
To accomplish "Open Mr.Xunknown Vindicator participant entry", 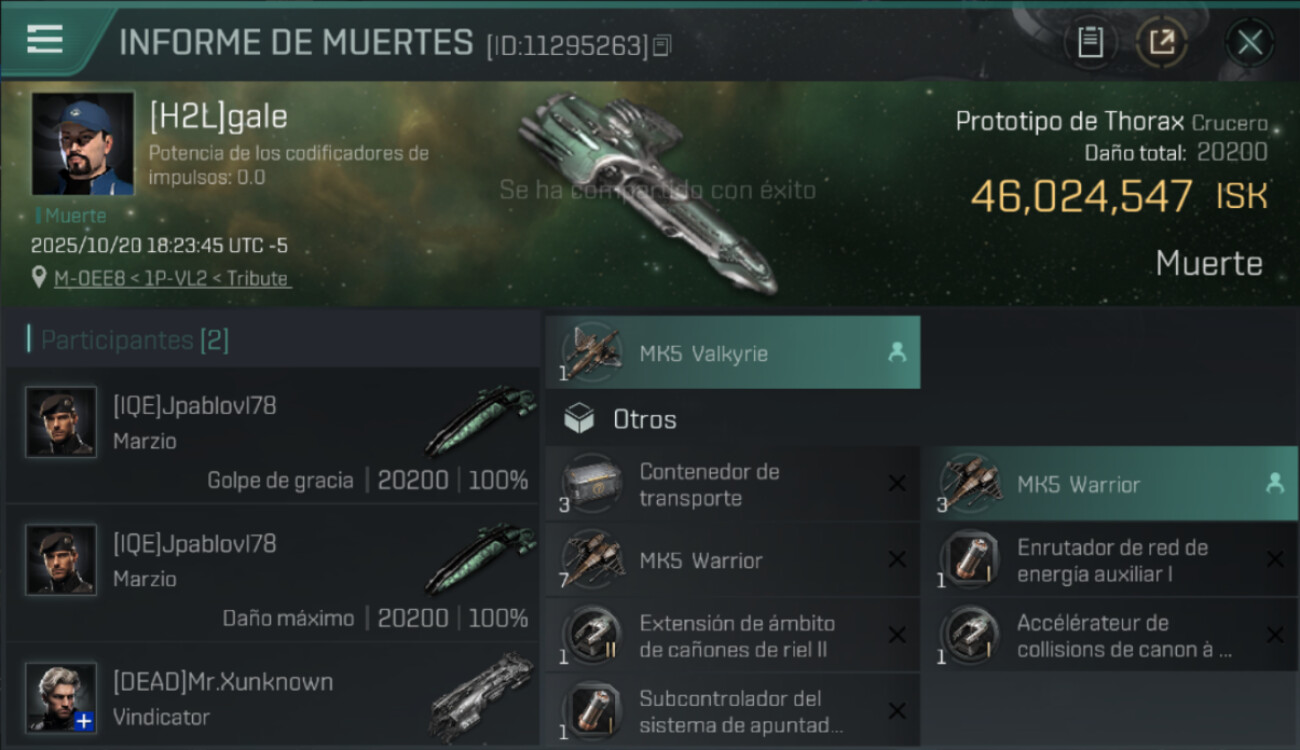I will [x=273, y=697].
